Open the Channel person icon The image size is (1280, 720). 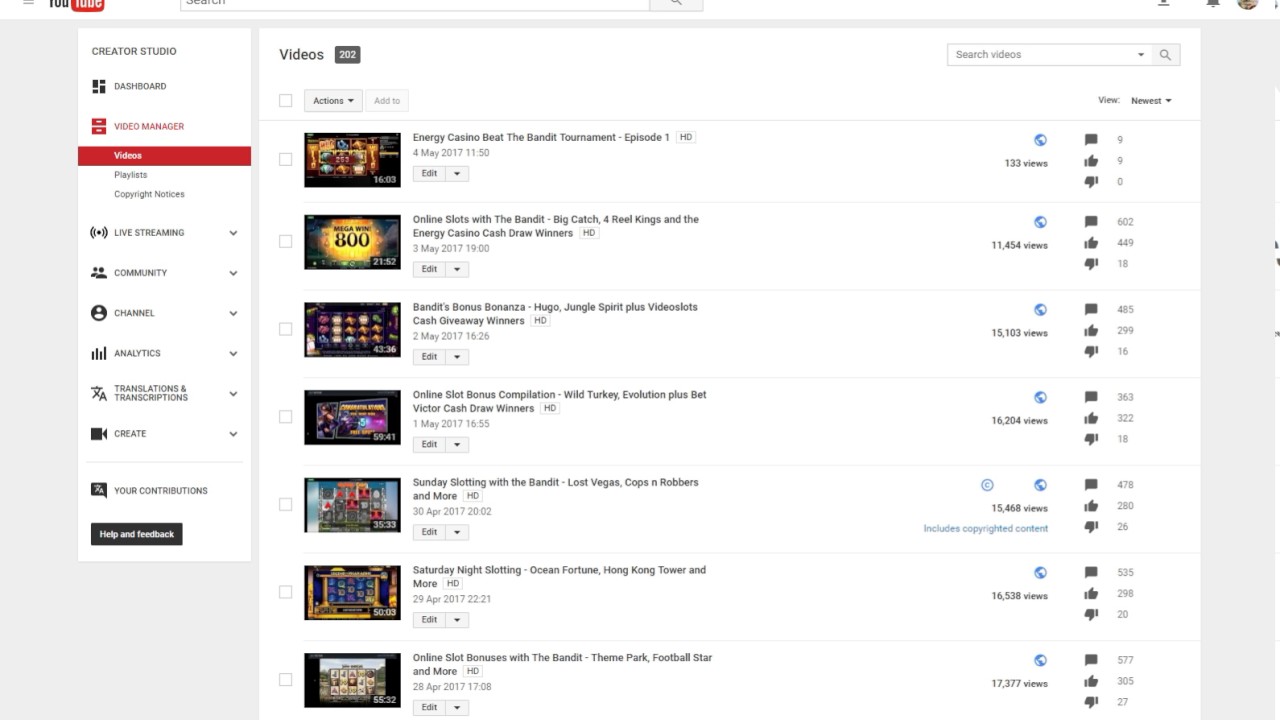tap(99, 313)
